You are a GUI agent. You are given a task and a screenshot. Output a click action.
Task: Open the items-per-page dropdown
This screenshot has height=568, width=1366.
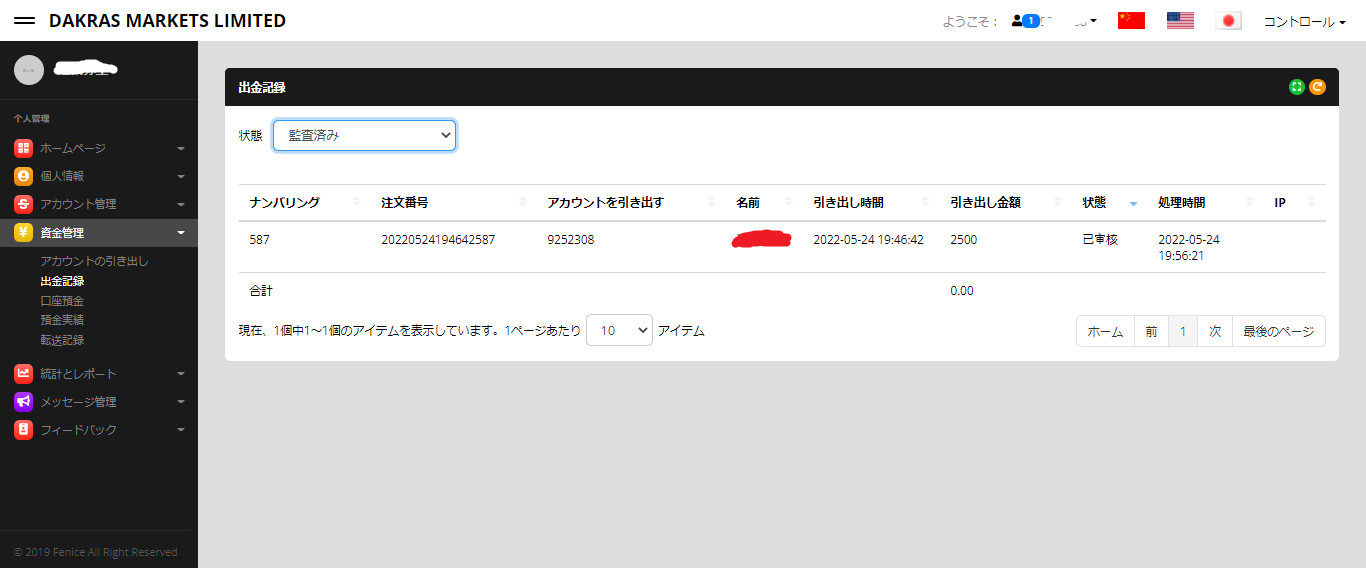tap(619, 331)
